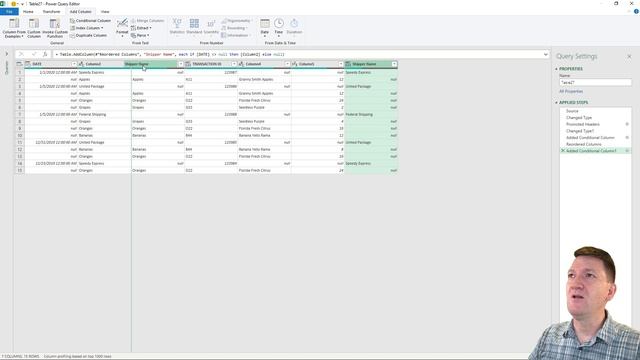640x360 pixels.
Task: Switch to the Transform tab
Action: click(51, 12)
